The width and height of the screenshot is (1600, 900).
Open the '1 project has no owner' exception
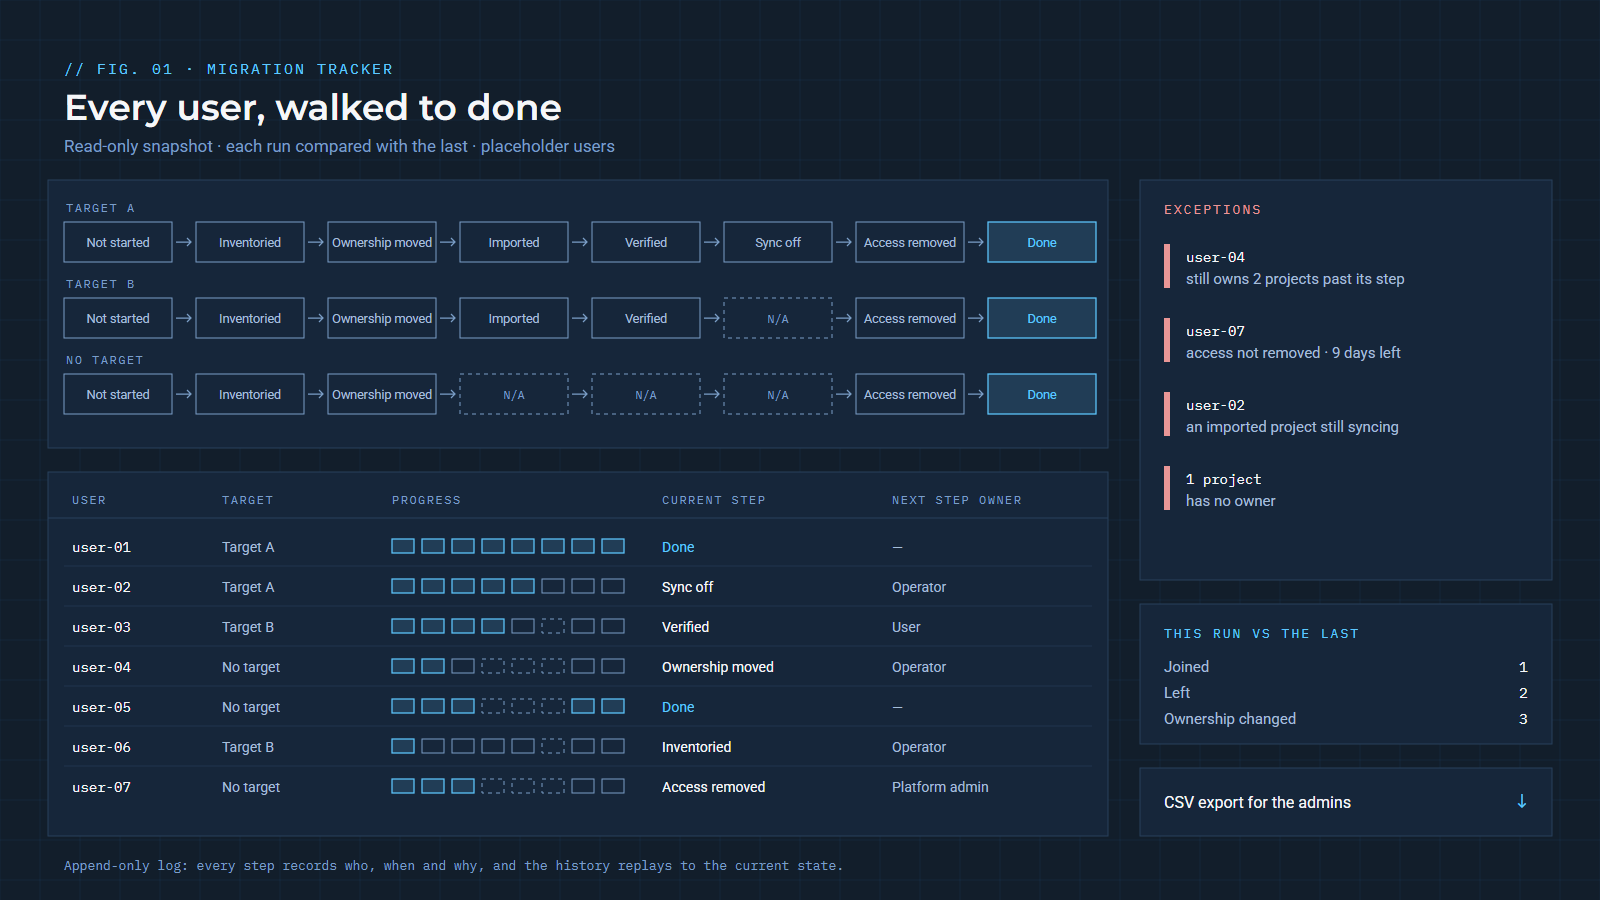click(1221, 489)
